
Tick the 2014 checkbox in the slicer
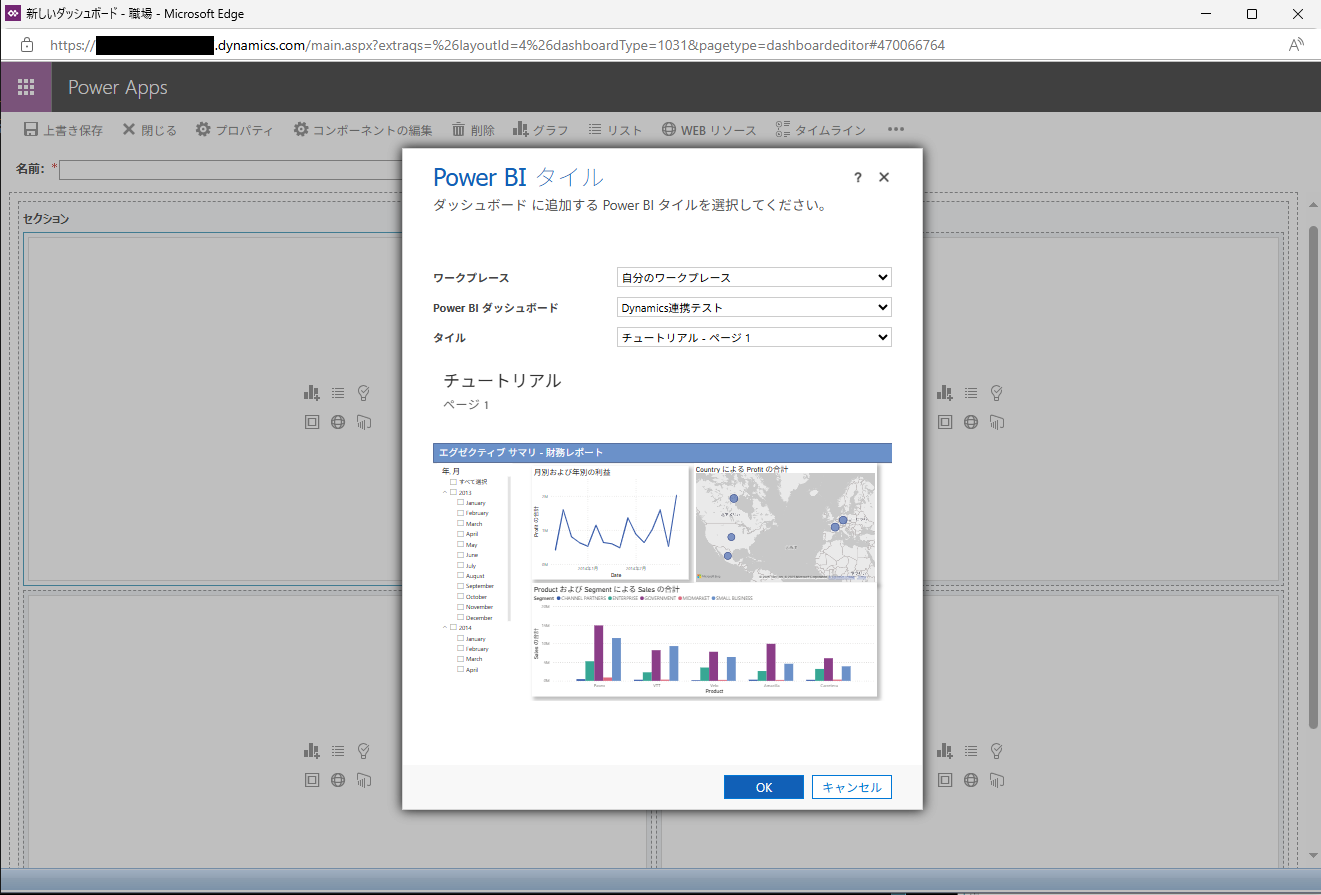tap(453, 628)
